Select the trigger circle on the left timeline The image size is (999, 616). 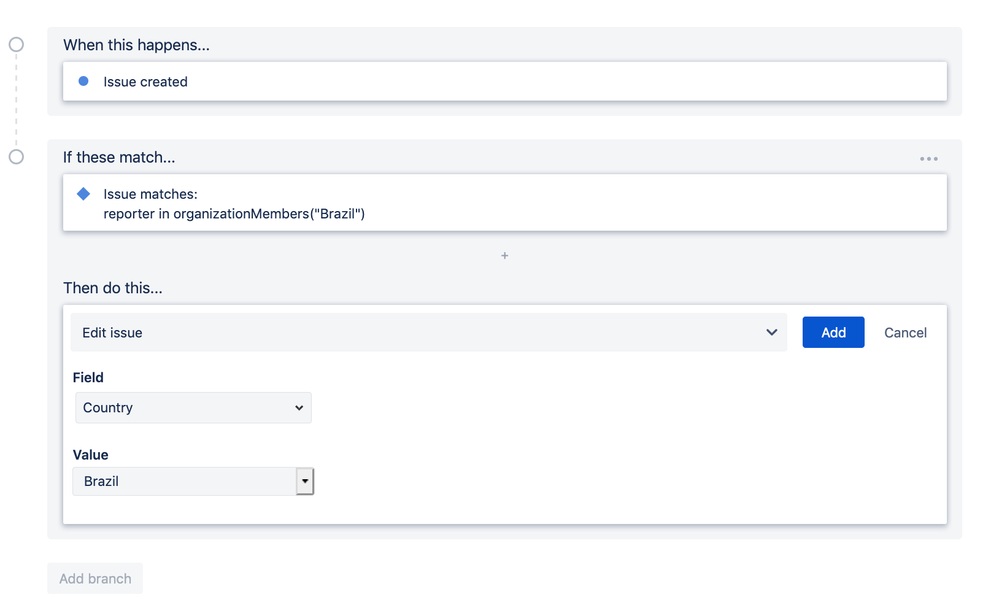15,44
